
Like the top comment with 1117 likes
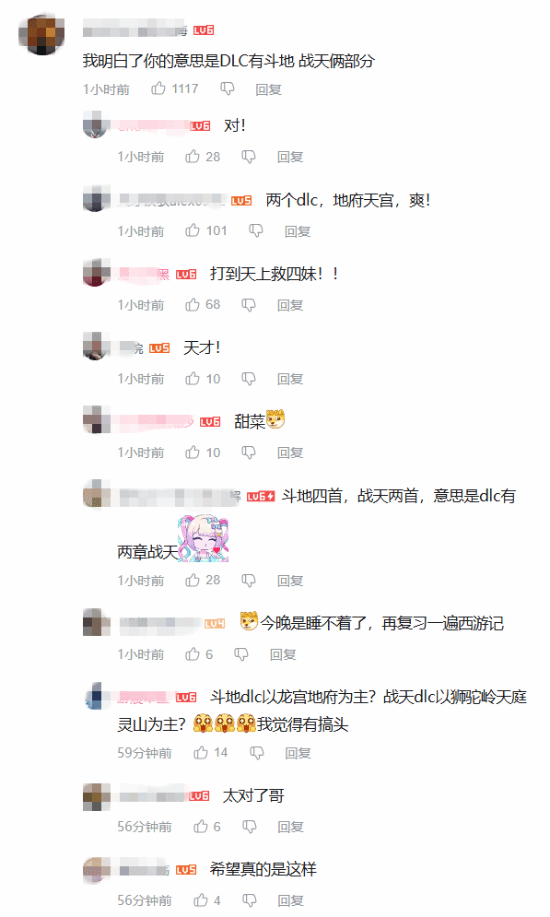point(159,88)
